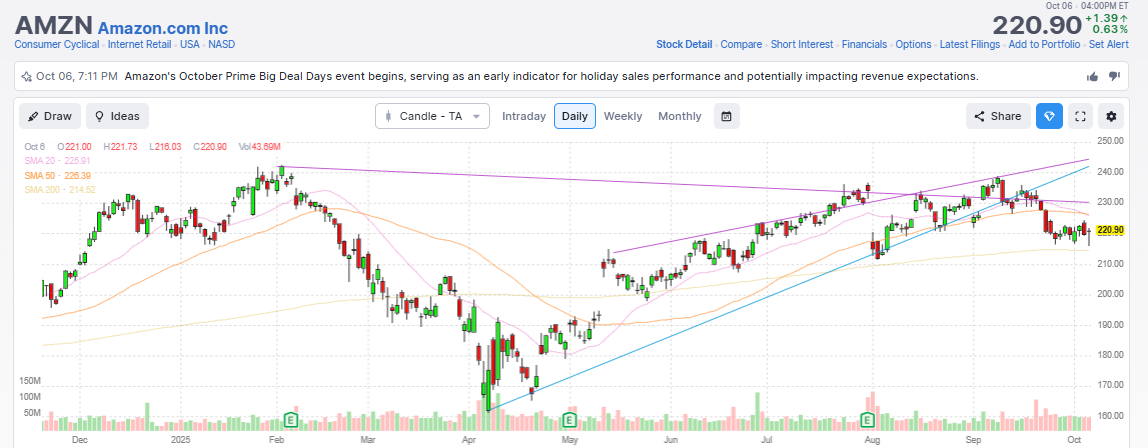Viewport: 1148px width, 448px height.
Task: Click the Oct 06 04:00PM ET timestamp
Action: (x=1086, y=6)
